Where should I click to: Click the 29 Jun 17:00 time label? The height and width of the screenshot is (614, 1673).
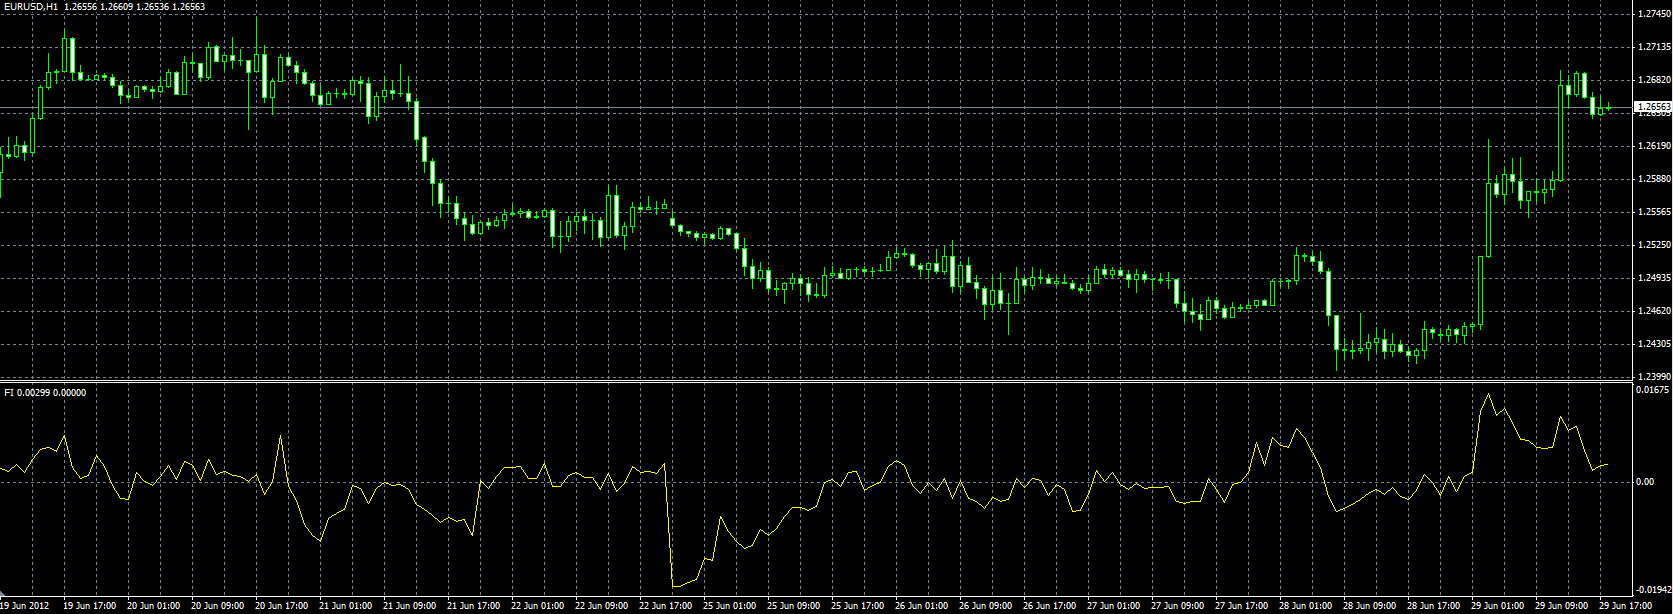click(1626, 606)
